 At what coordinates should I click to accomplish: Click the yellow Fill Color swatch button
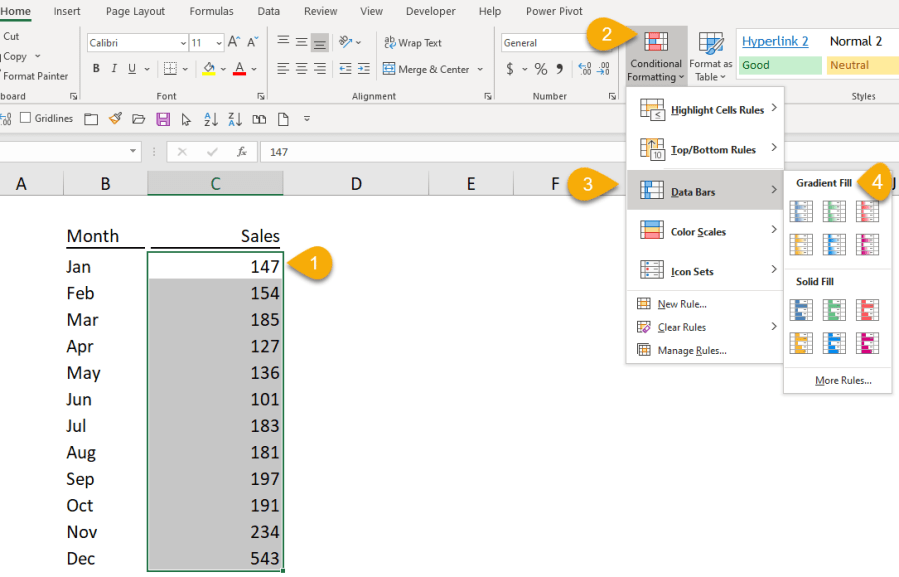pyautogui.click(x=208, y=69)
